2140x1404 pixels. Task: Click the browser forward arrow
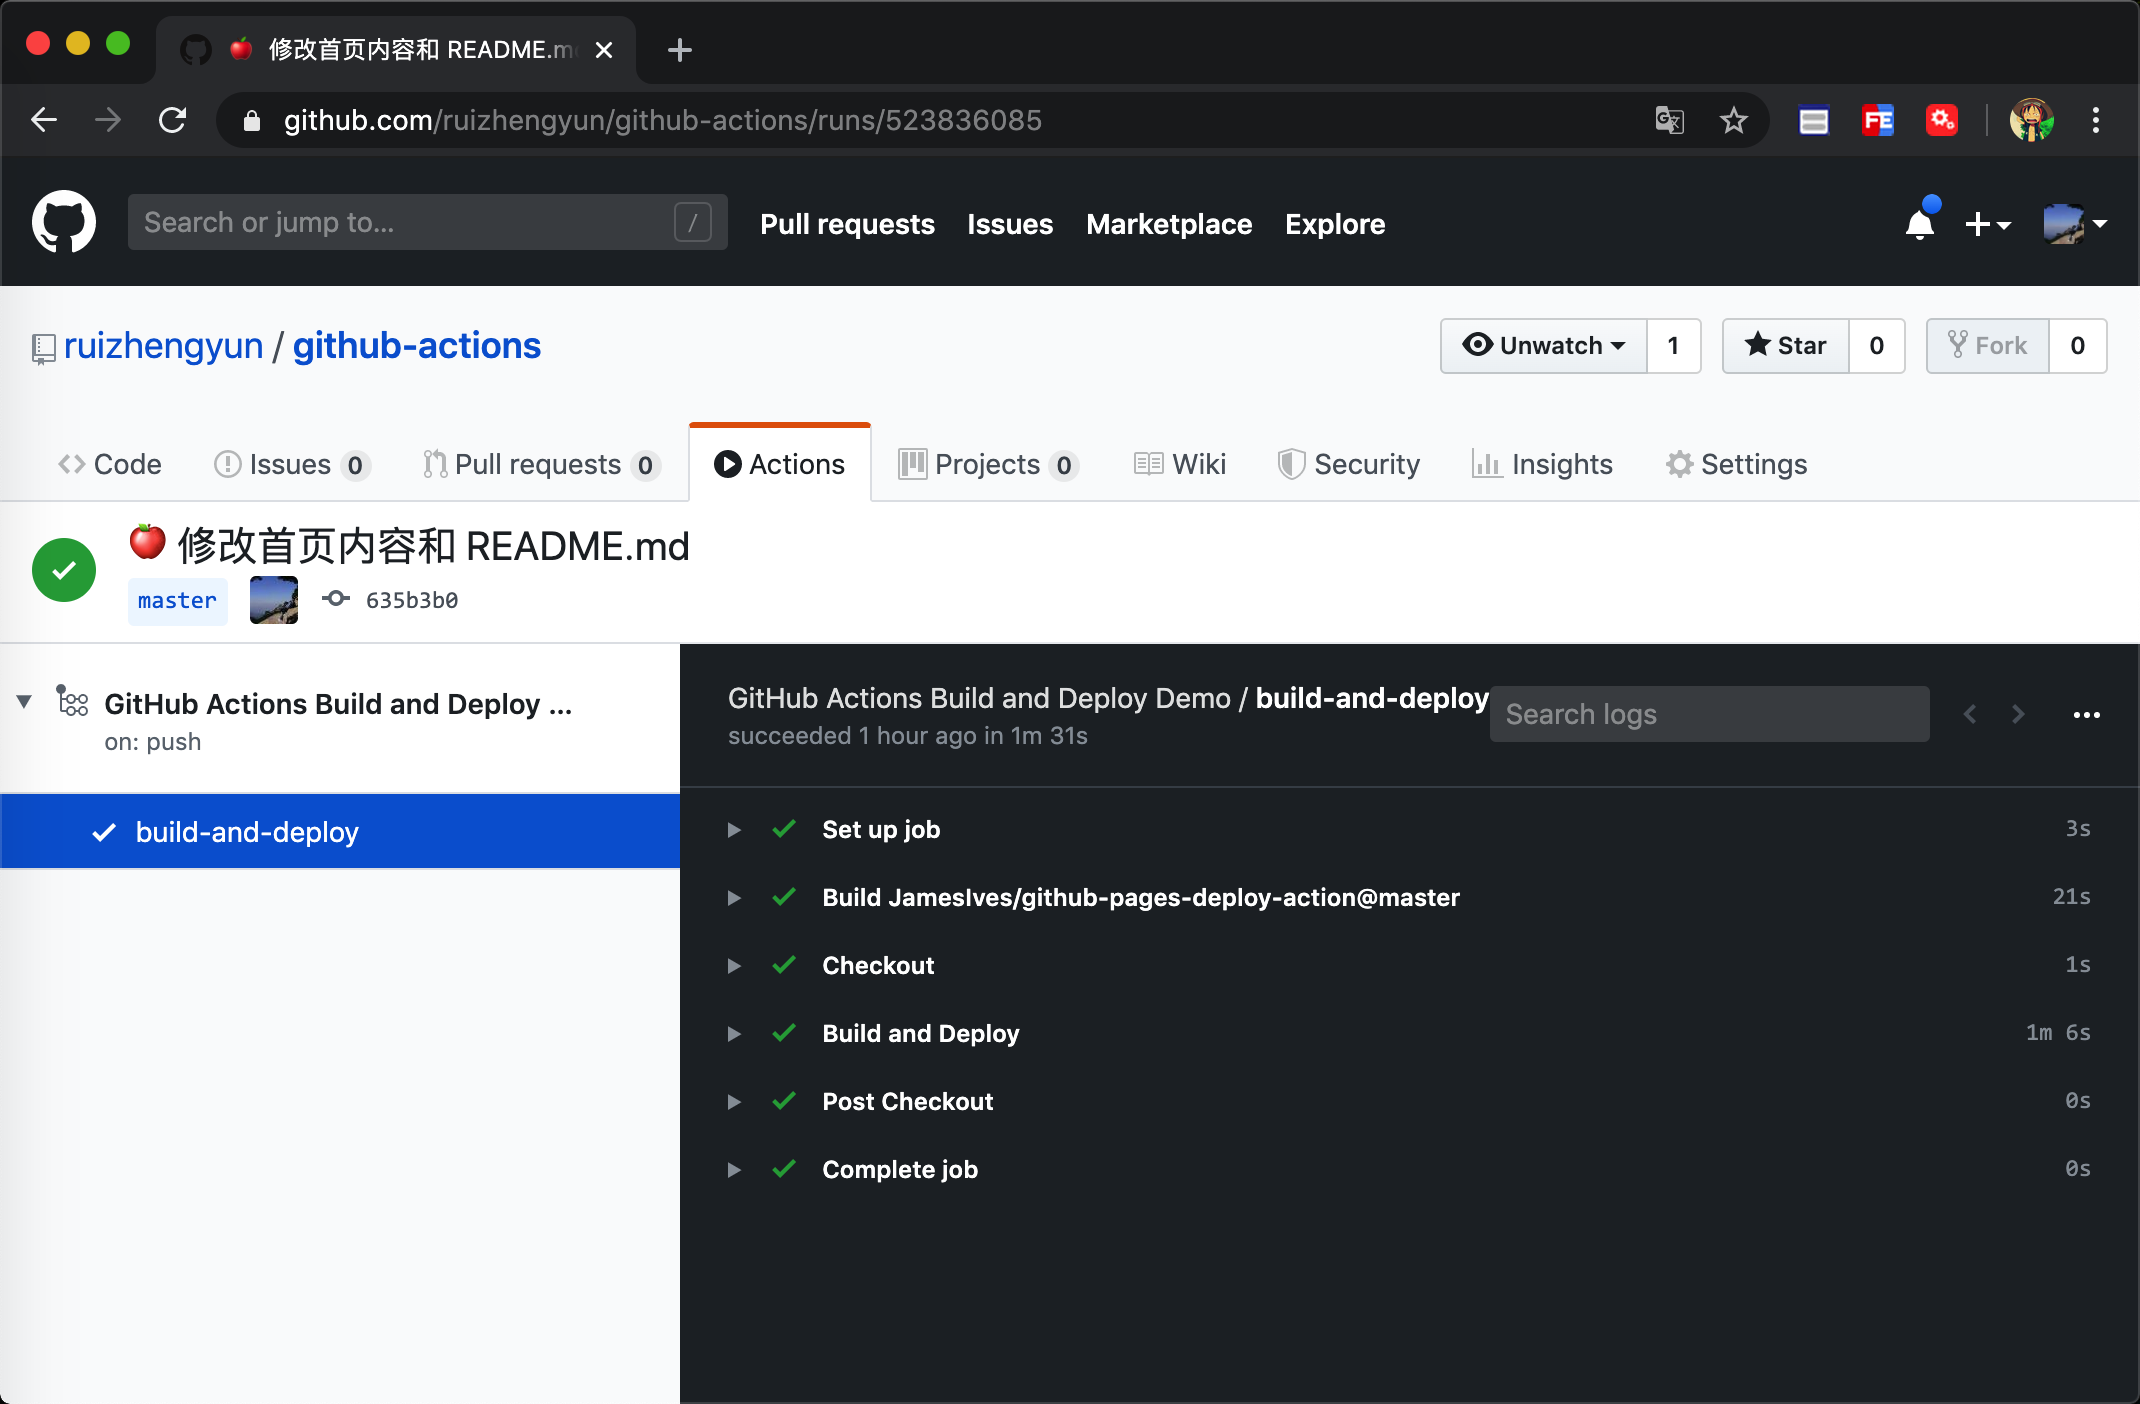(x=108, y=120)
